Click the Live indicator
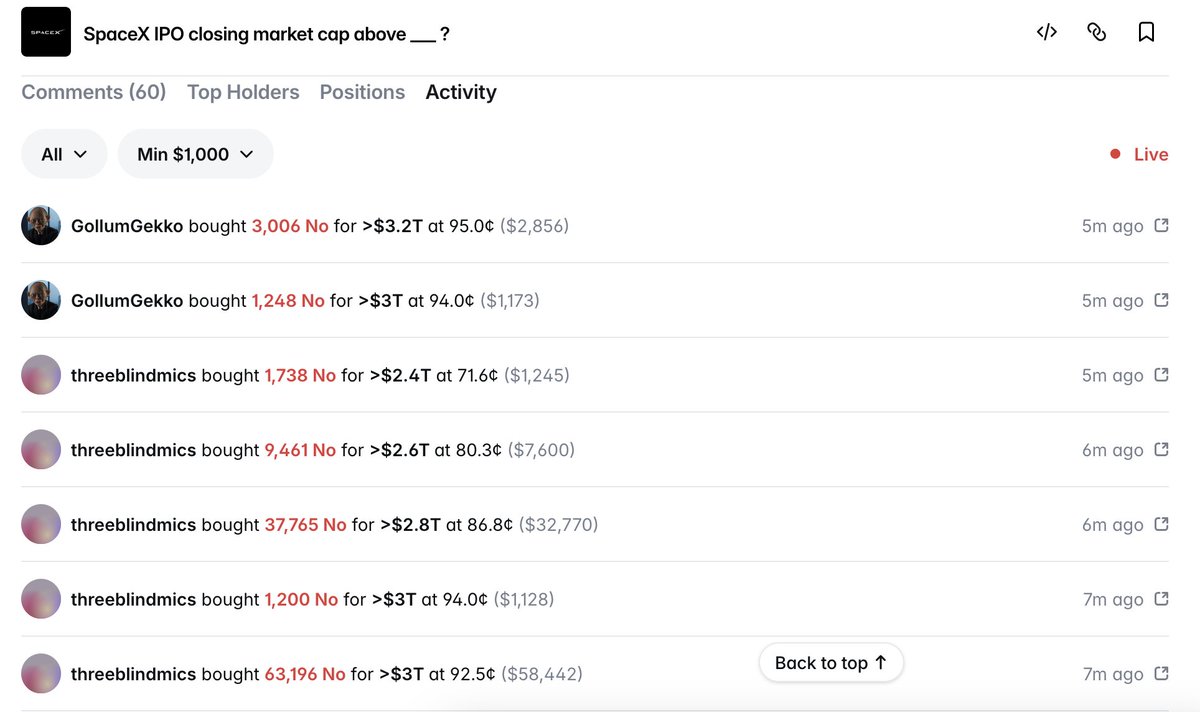 [1139, 154]
